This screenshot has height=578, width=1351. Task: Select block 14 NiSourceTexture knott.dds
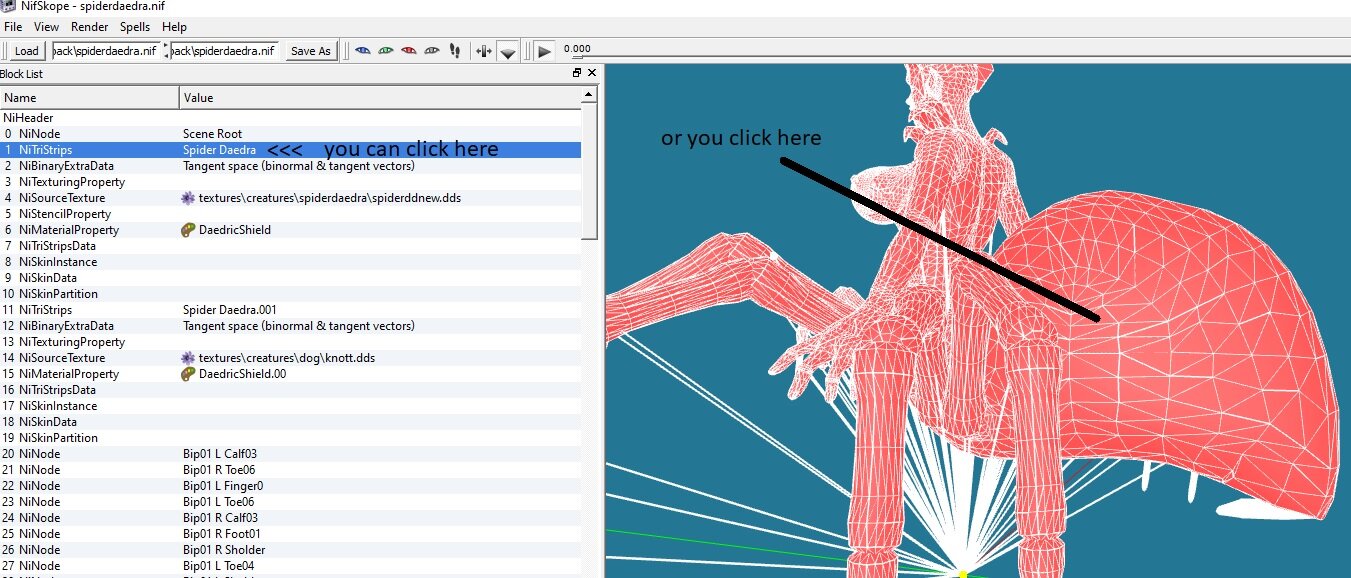click(290, 357)
